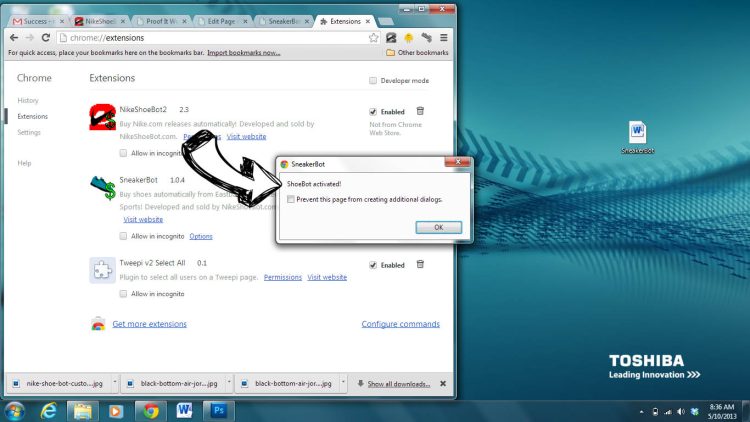Click the NikeShoeBot extension icon in toolbar

click(392, 37)
